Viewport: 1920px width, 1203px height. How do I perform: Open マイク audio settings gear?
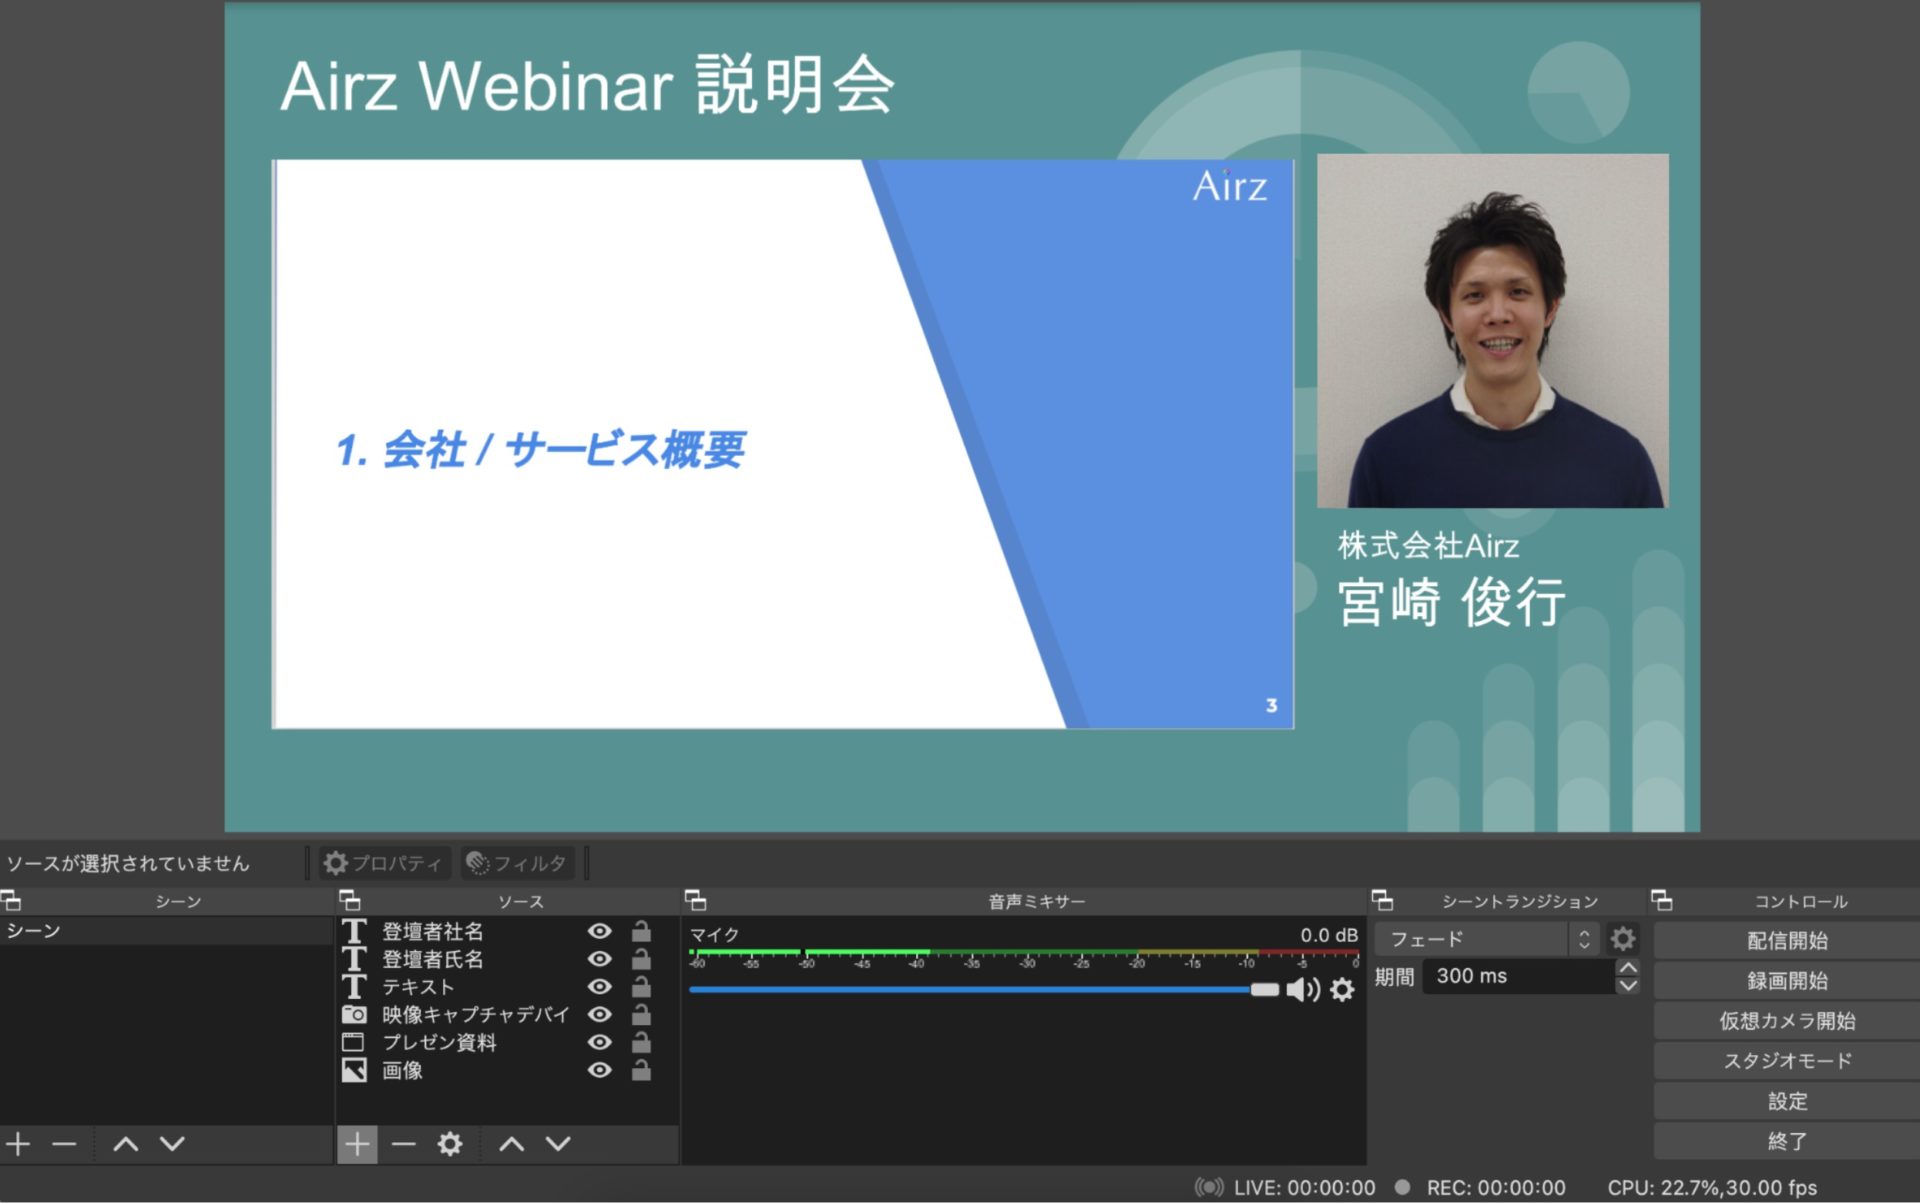(1342, 990)
